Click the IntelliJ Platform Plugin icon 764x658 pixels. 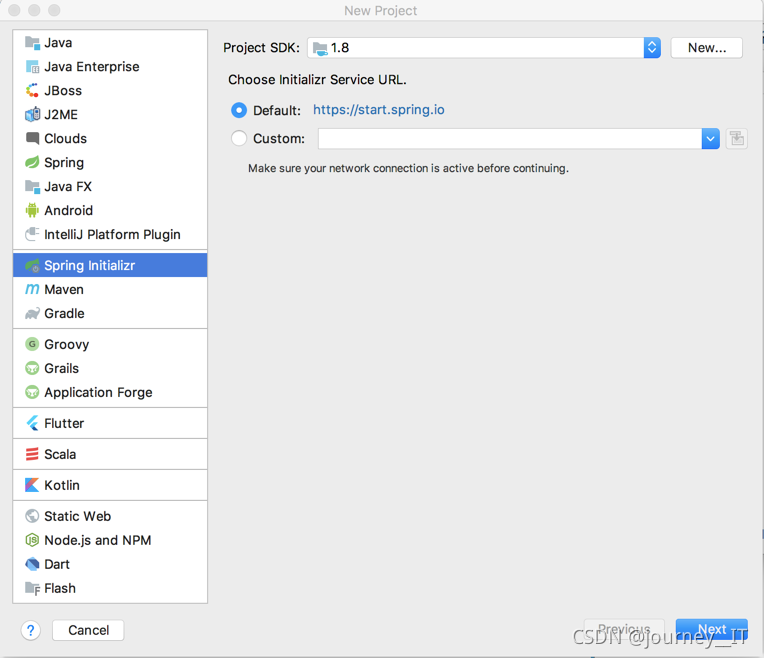point(32,234)
